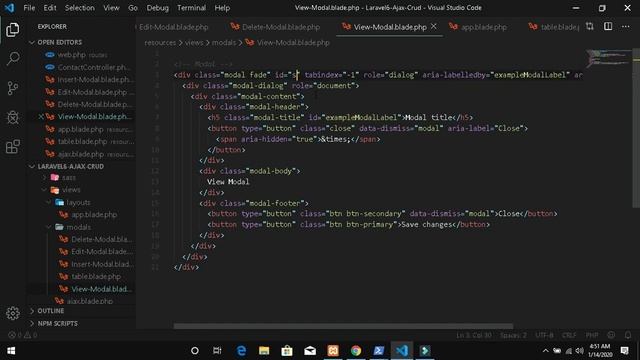Open Task View on taskbar
This screenshot has width=640, height=360.
[217, 351]
